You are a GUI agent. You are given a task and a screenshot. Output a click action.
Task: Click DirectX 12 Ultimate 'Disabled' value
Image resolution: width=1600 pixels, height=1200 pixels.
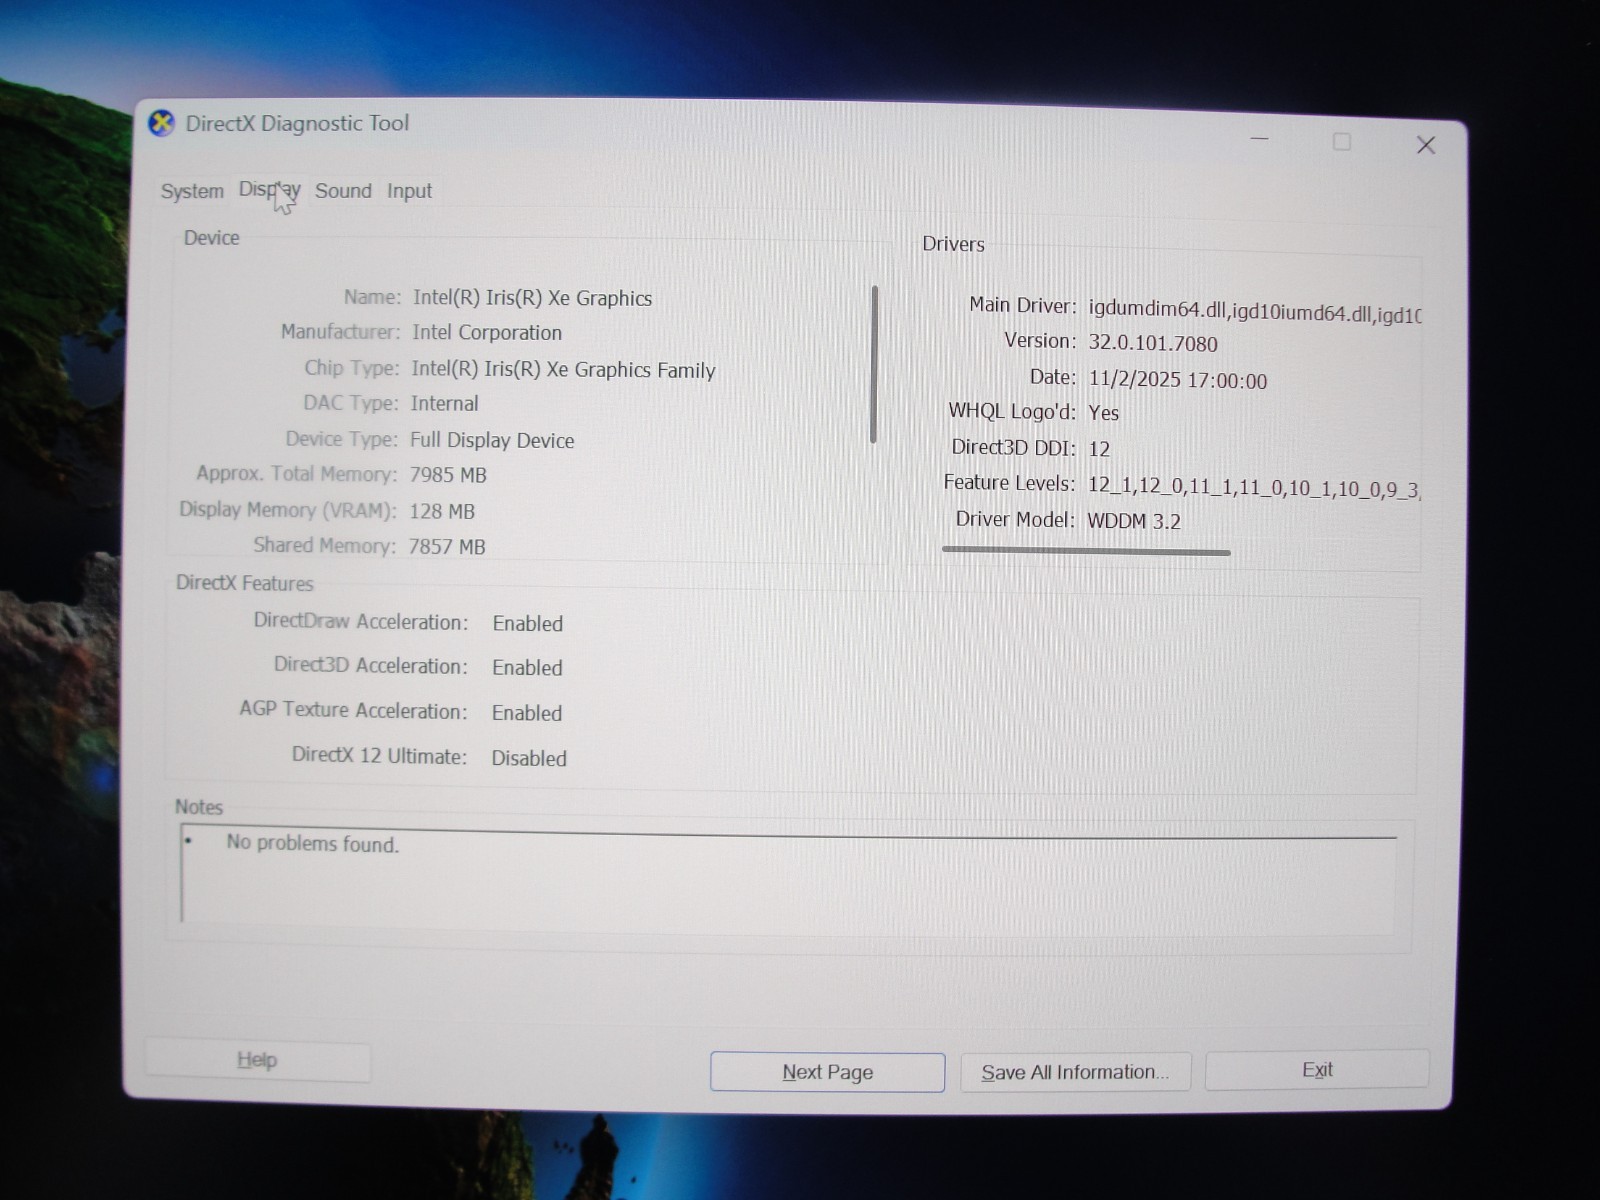coord(528,758)
